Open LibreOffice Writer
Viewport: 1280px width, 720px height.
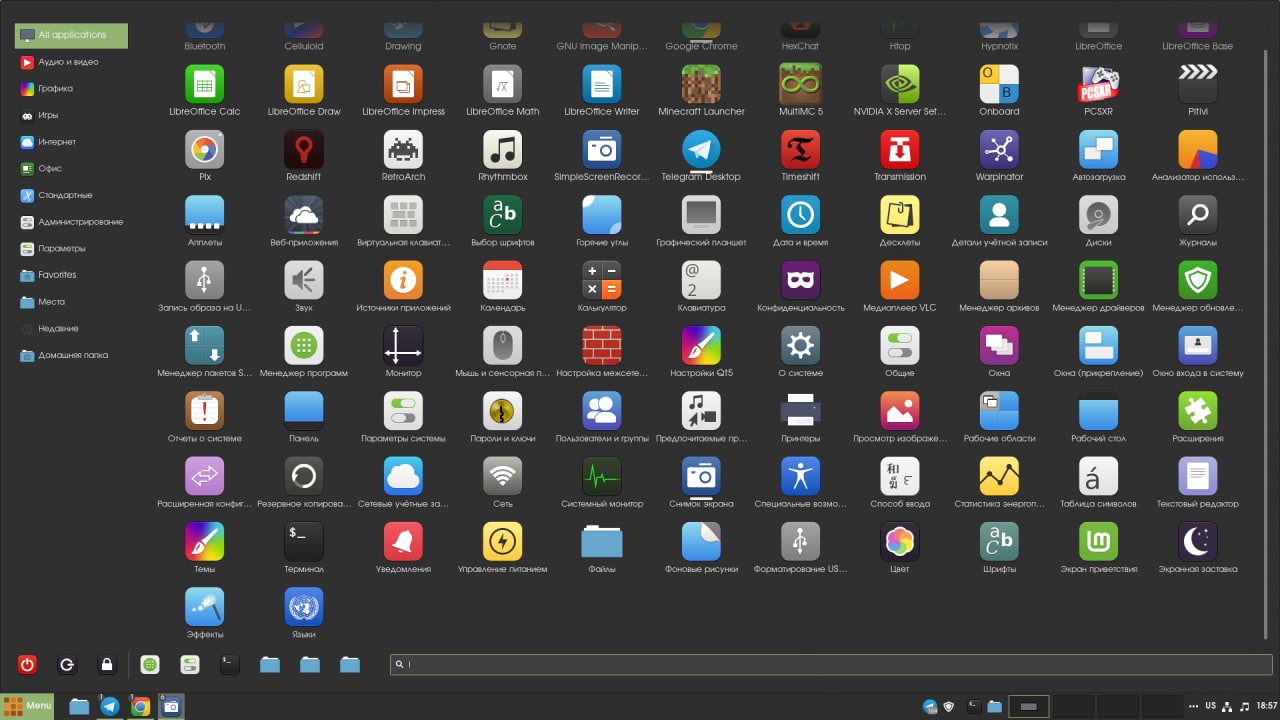click(x=602, y=85)
